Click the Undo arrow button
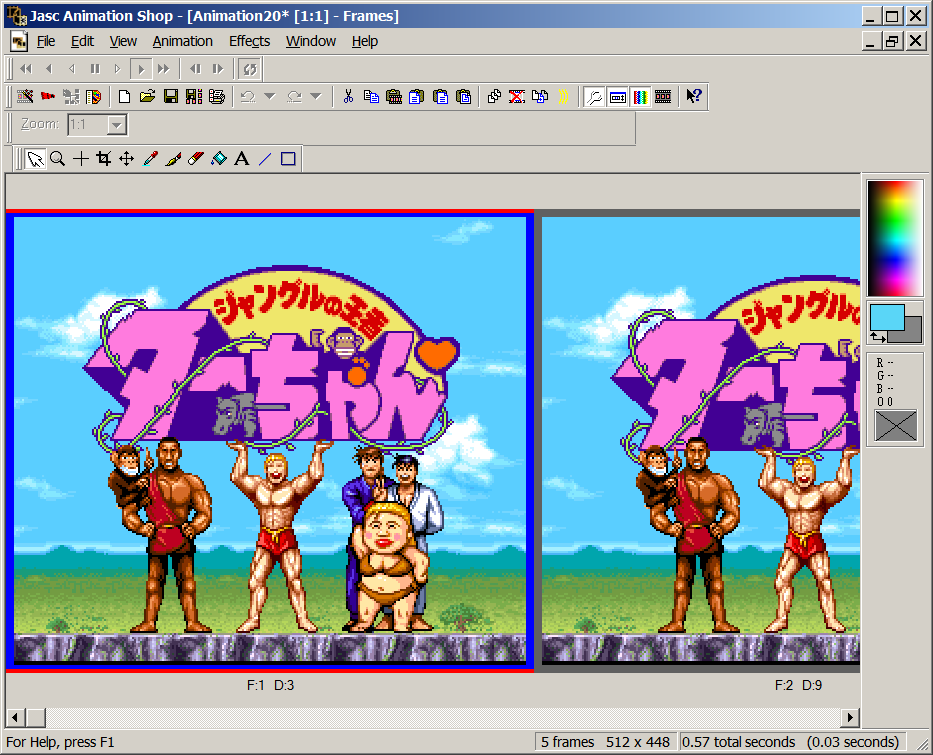Screen dimensions: 933x755 (248, 96)
